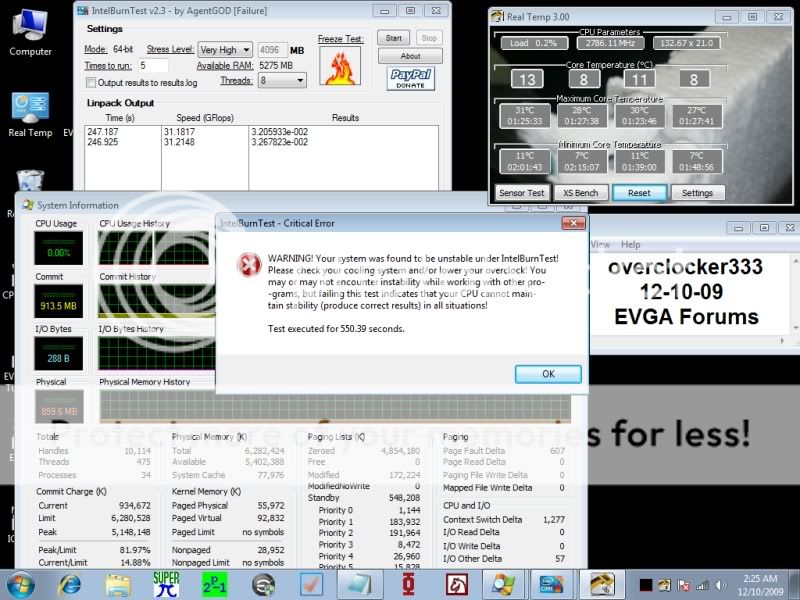Image resolution: width=800 pixels, height=600 pixels.
Task: Click the Reset button in Real Temp
Action: coord(639,193)
